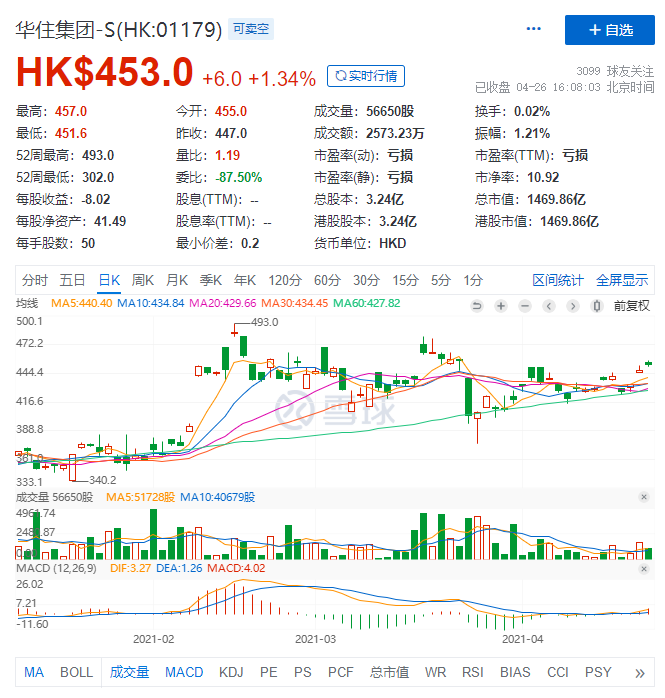The width and height of the screenshot is (665, 698).
Task: Enable the BIAS indicator
Action: click(x=515, y=672)
